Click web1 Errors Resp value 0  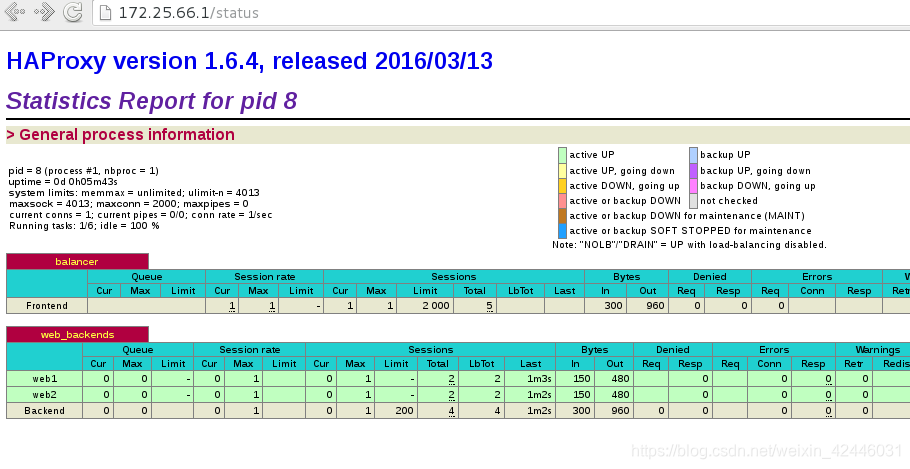[x=828, y=379]
